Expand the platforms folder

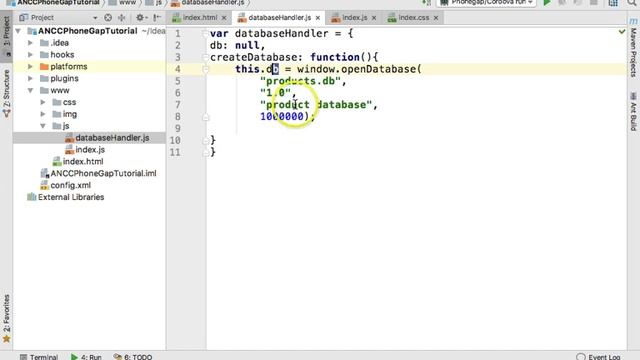coord(30,67)
